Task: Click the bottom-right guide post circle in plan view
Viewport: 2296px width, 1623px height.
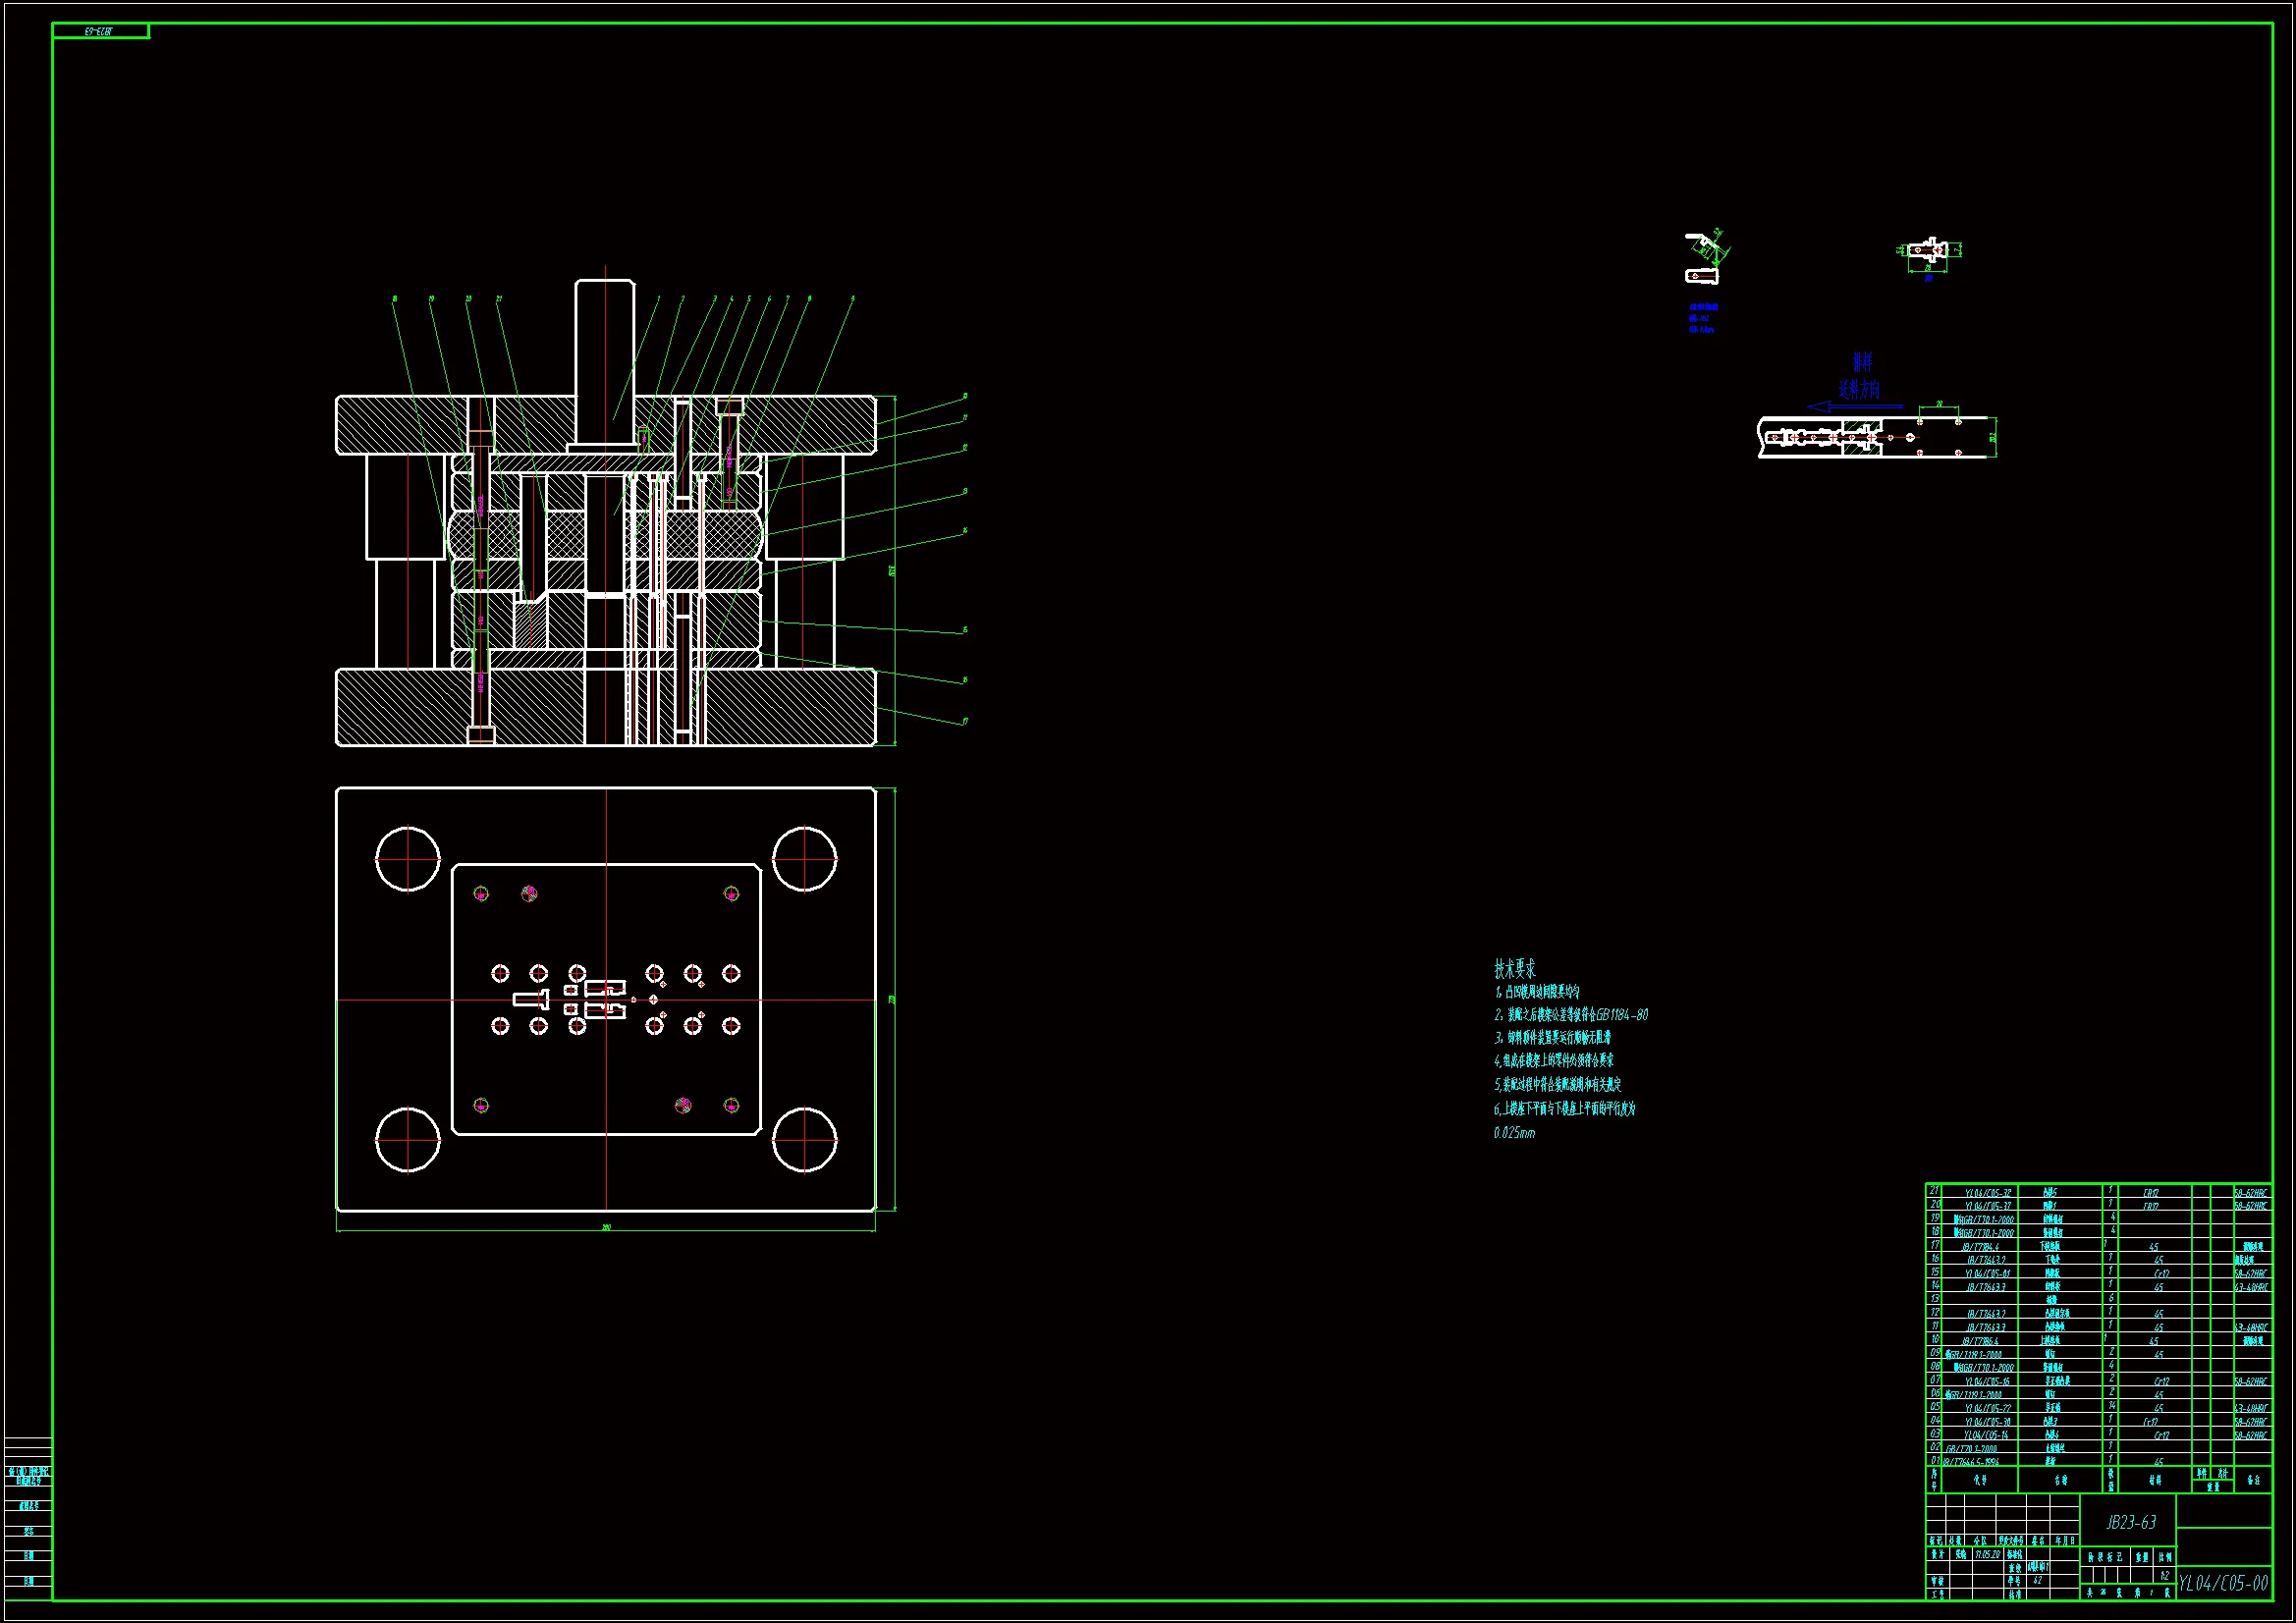Action: pos(804,1139)
